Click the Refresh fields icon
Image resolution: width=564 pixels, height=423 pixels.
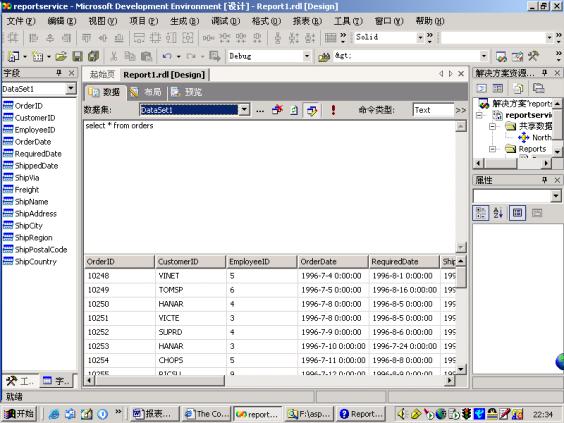pos(294,110)
